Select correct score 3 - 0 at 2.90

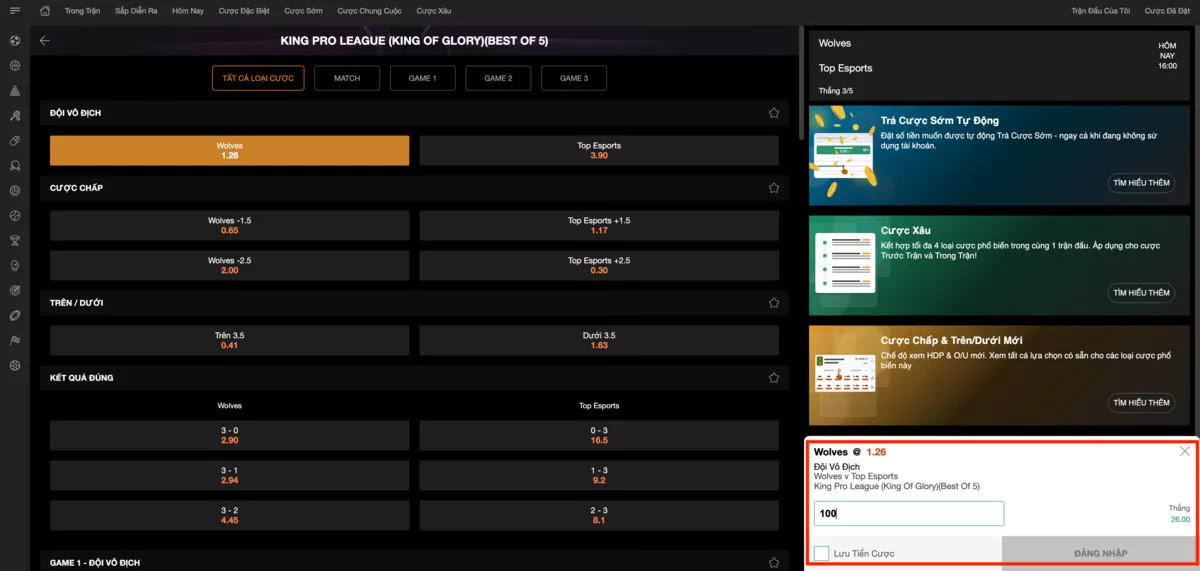(x=229, y=435)
